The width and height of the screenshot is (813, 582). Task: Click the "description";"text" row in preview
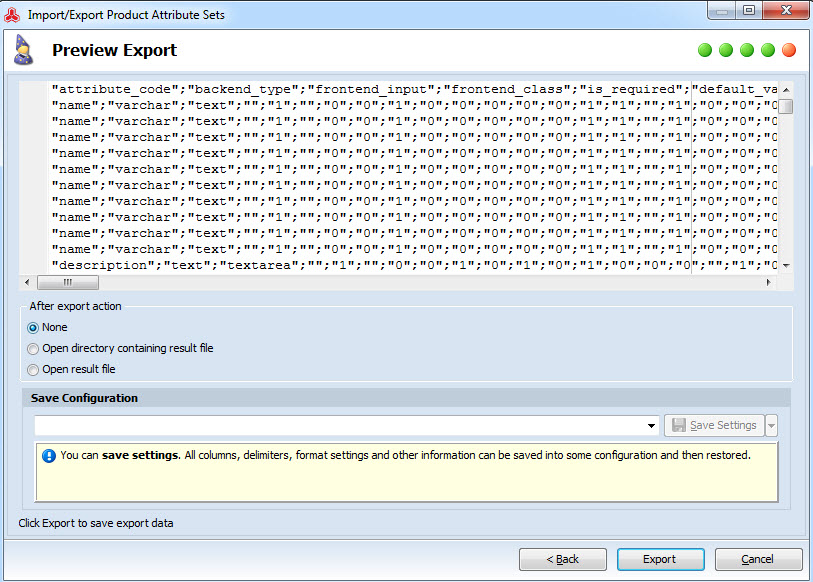tap(414, 266)
